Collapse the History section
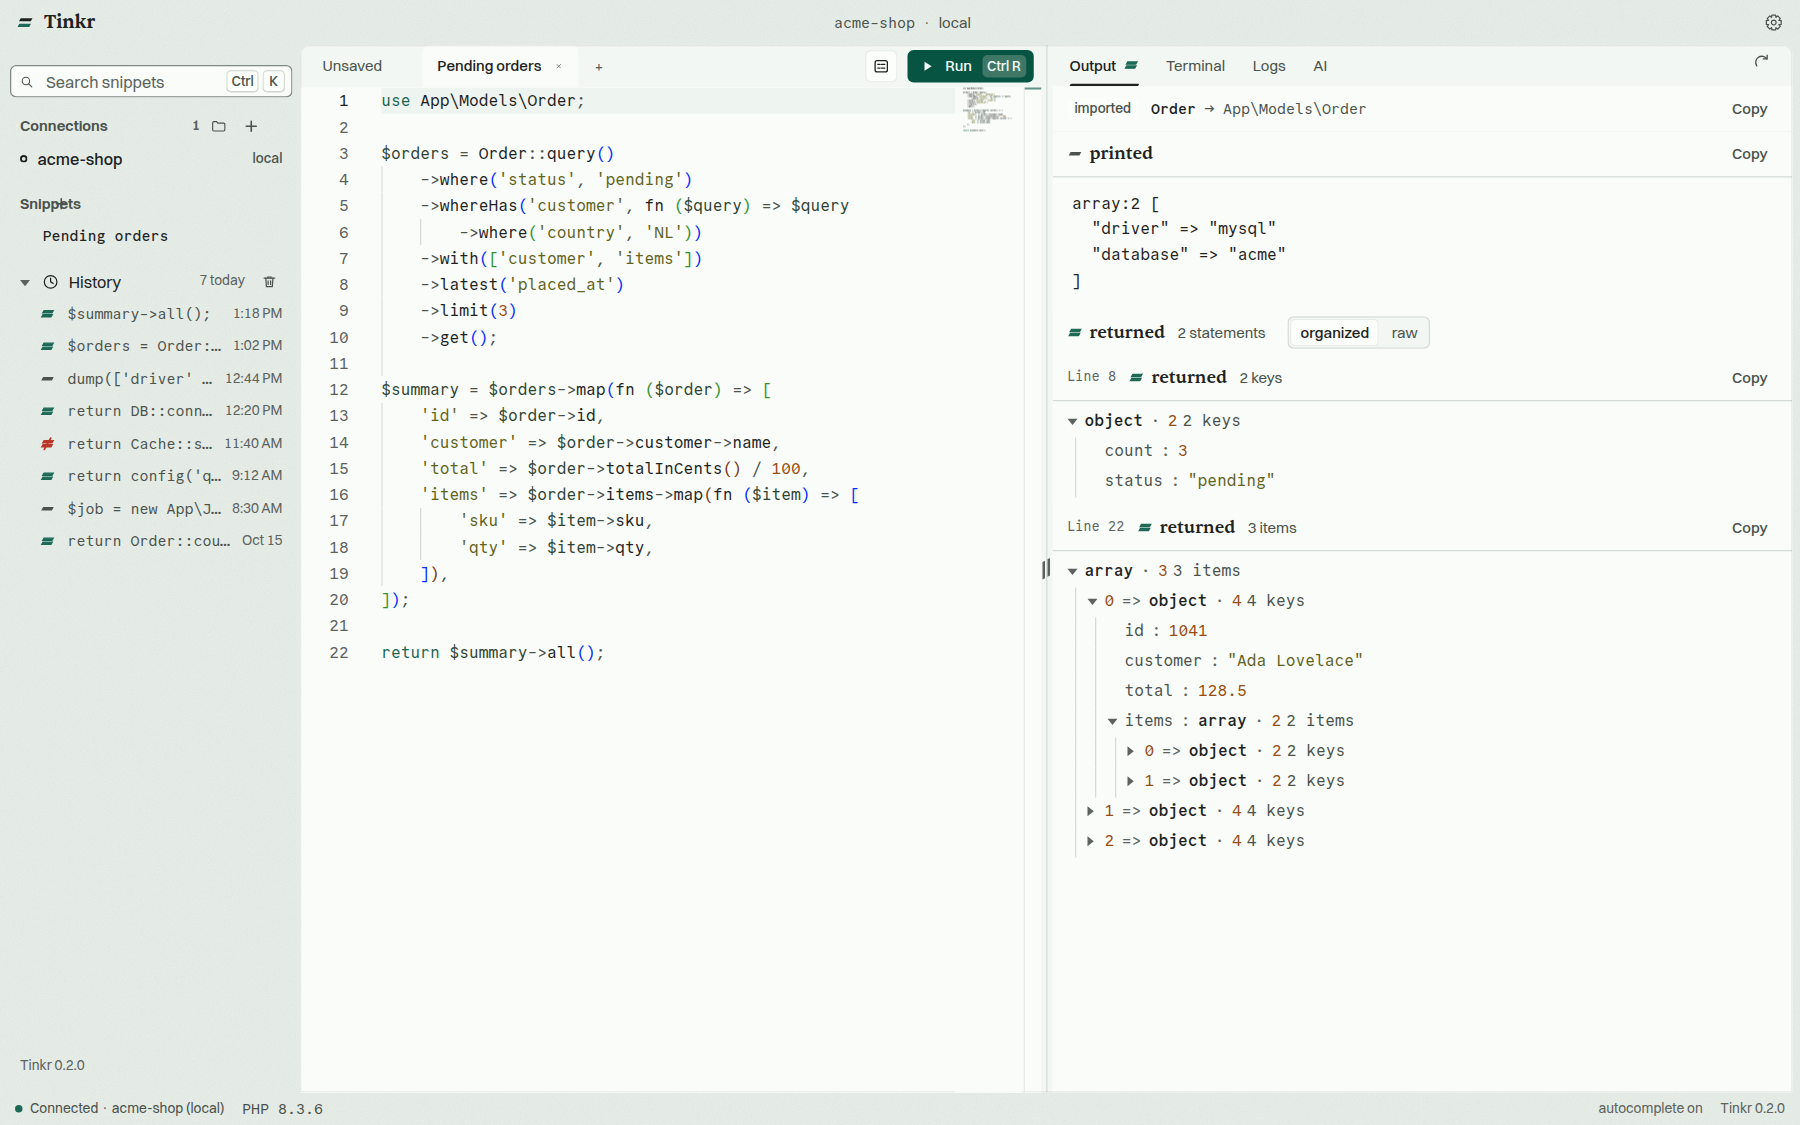The image size is (1800, 1125). (25, 283)
